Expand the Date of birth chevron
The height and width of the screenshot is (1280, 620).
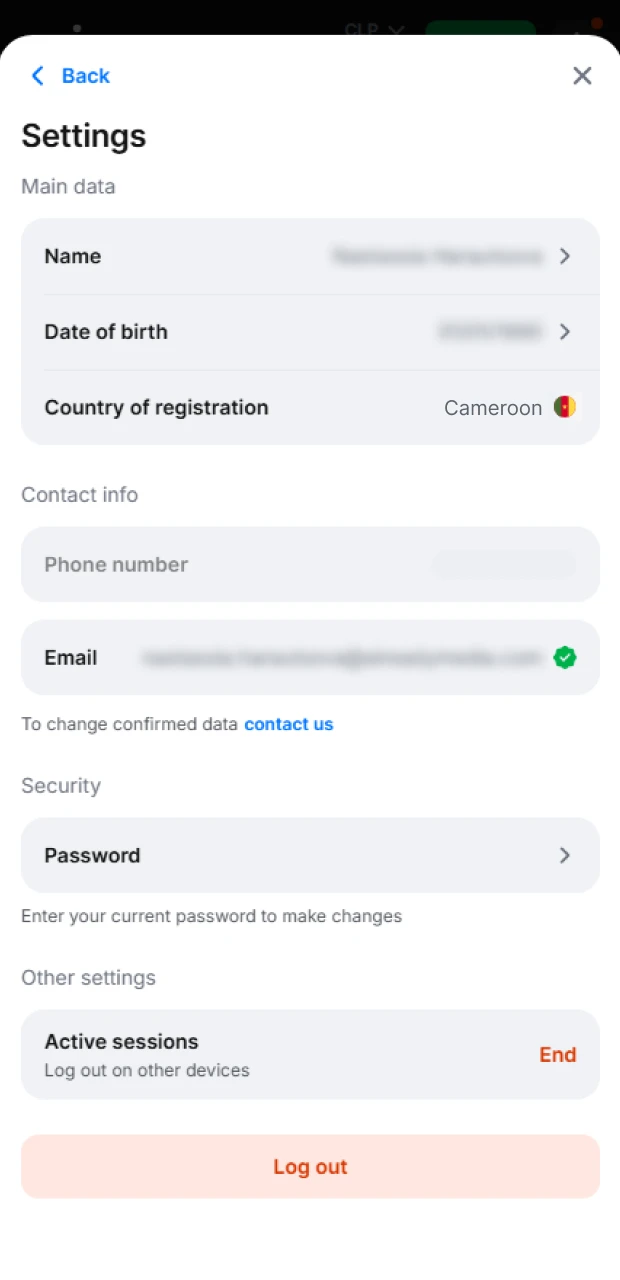pos(565,331)
